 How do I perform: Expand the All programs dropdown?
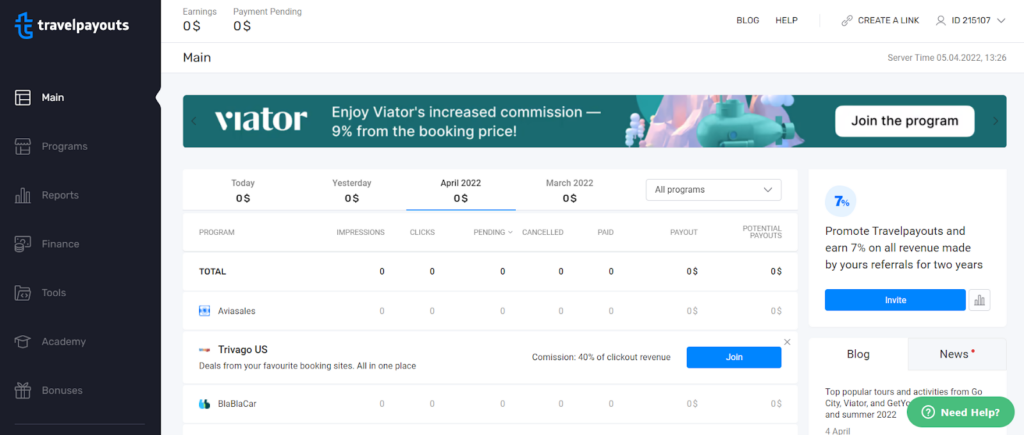coord(713,190)
